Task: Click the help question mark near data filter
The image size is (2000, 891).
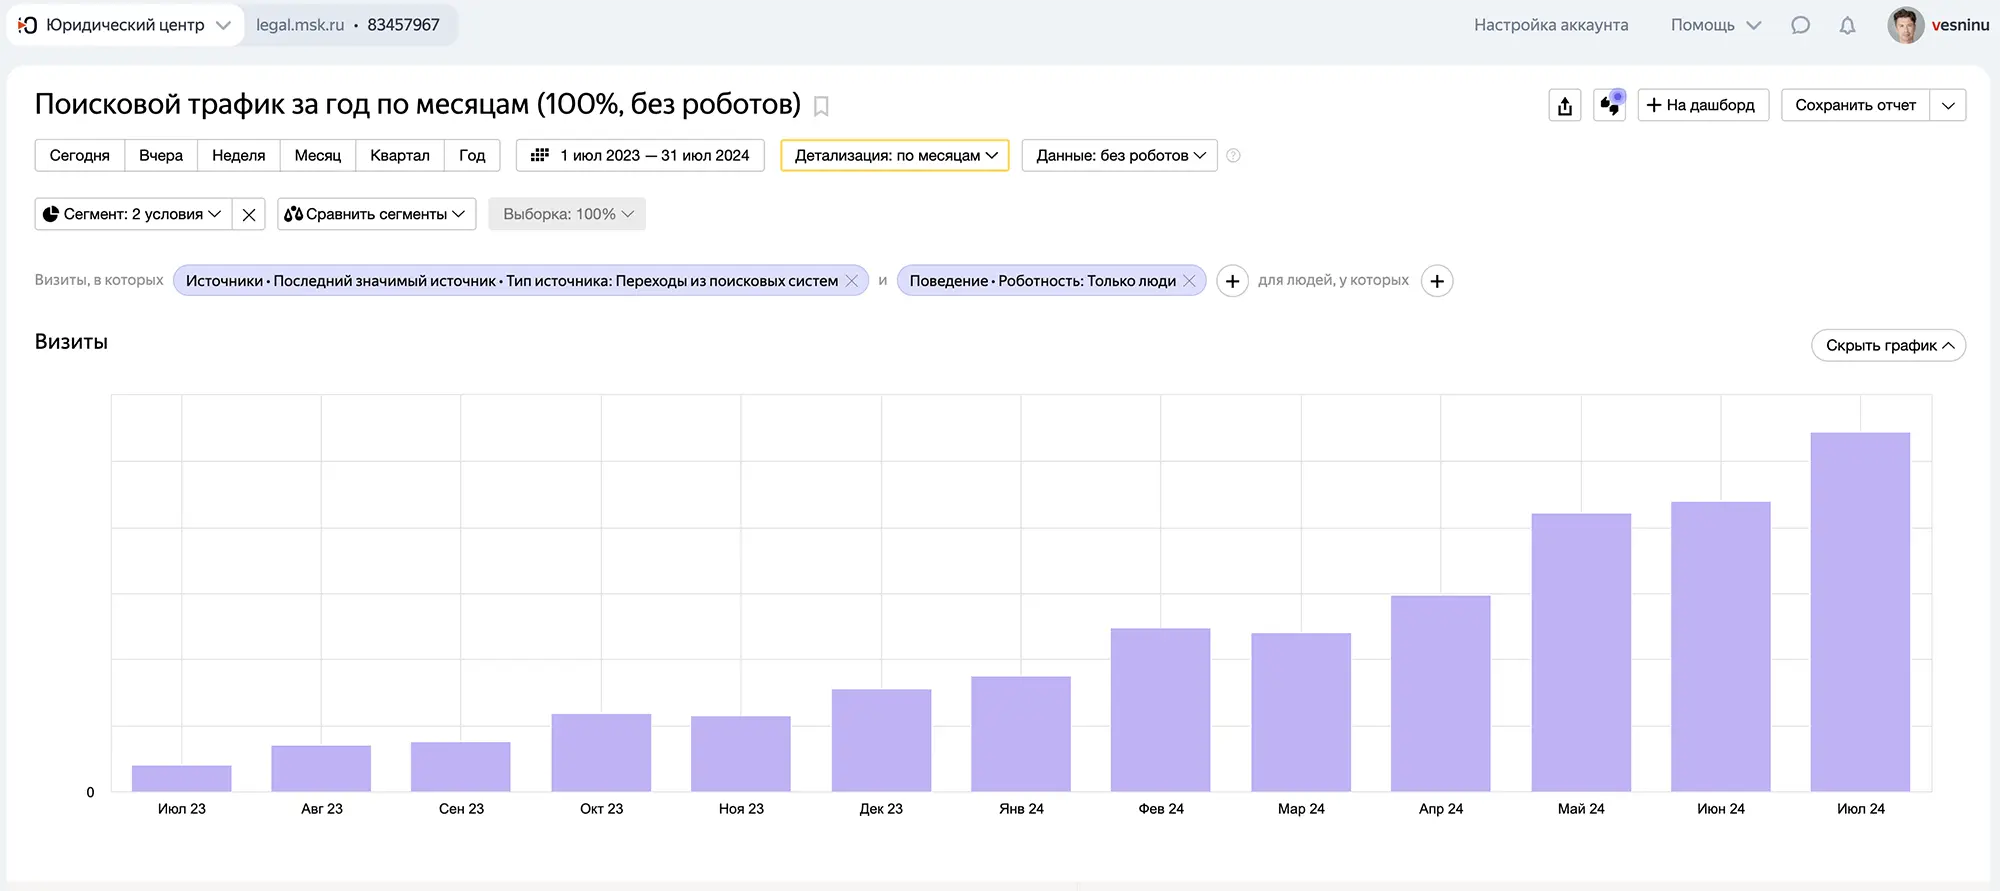Action: pyautogui.click(x=1233, y=156)
